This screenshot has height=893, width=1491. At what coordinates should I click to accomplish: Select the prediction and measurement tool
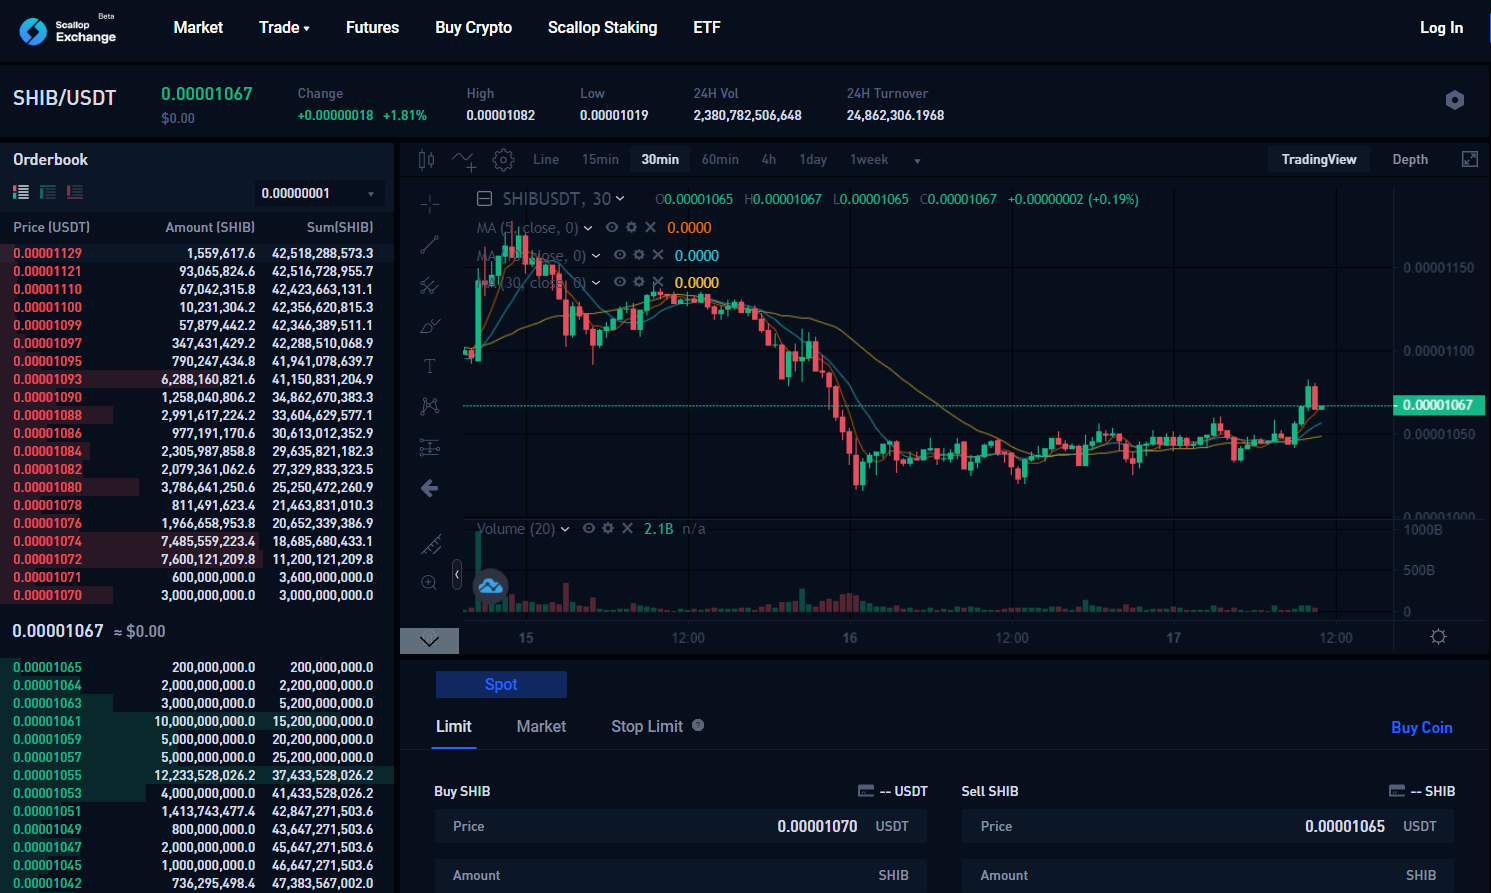pos(430,447)
